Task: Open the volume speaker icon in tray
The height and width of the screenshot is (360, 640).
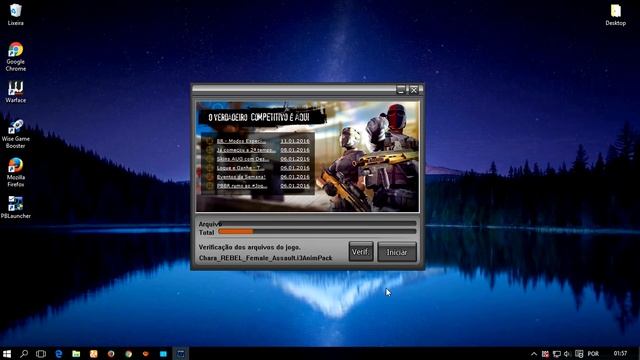Action: pos(567,354)
